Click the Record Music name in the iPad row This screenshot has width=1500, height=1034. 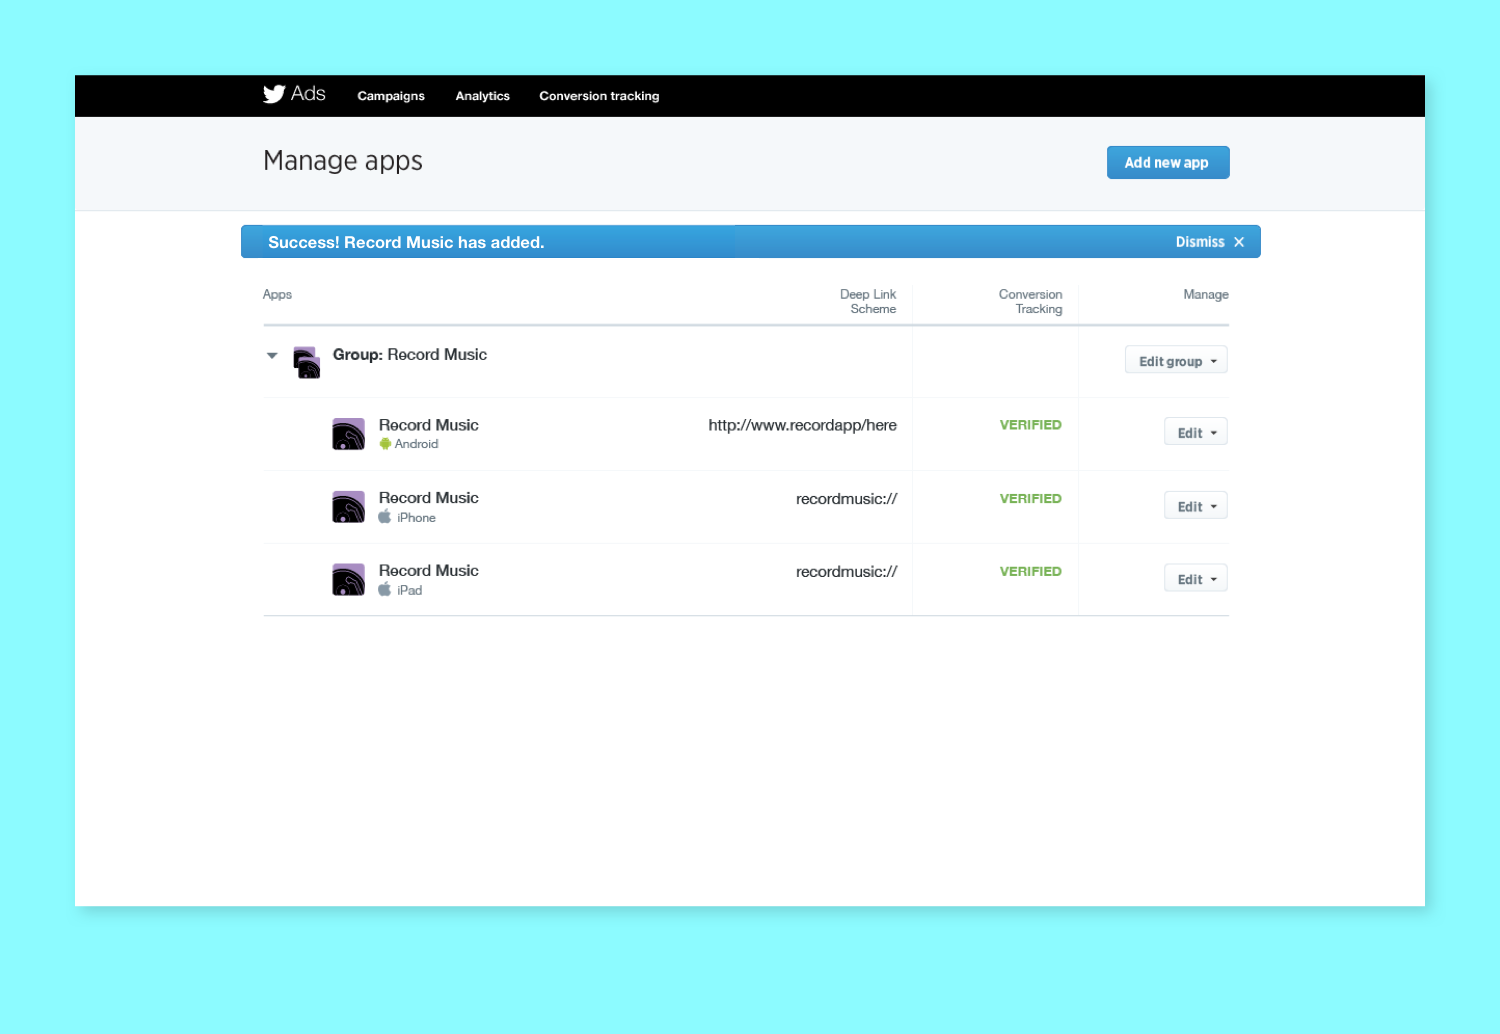click(429, 570)
